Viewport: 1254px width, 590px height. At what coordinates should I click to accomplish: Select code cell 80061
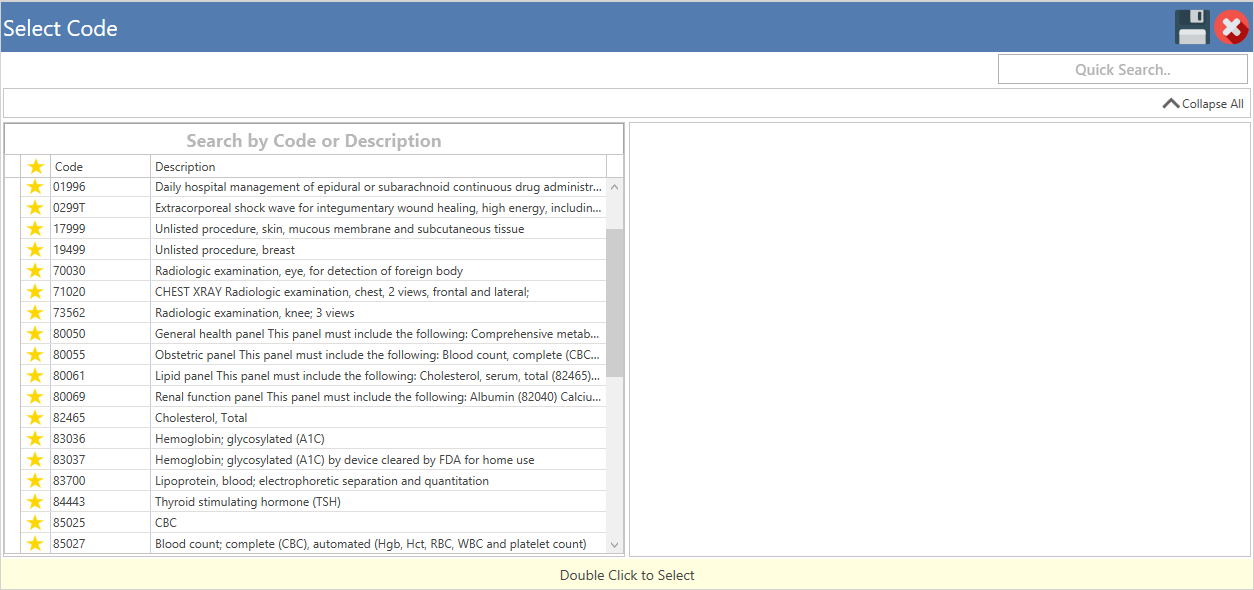point(100,376)
